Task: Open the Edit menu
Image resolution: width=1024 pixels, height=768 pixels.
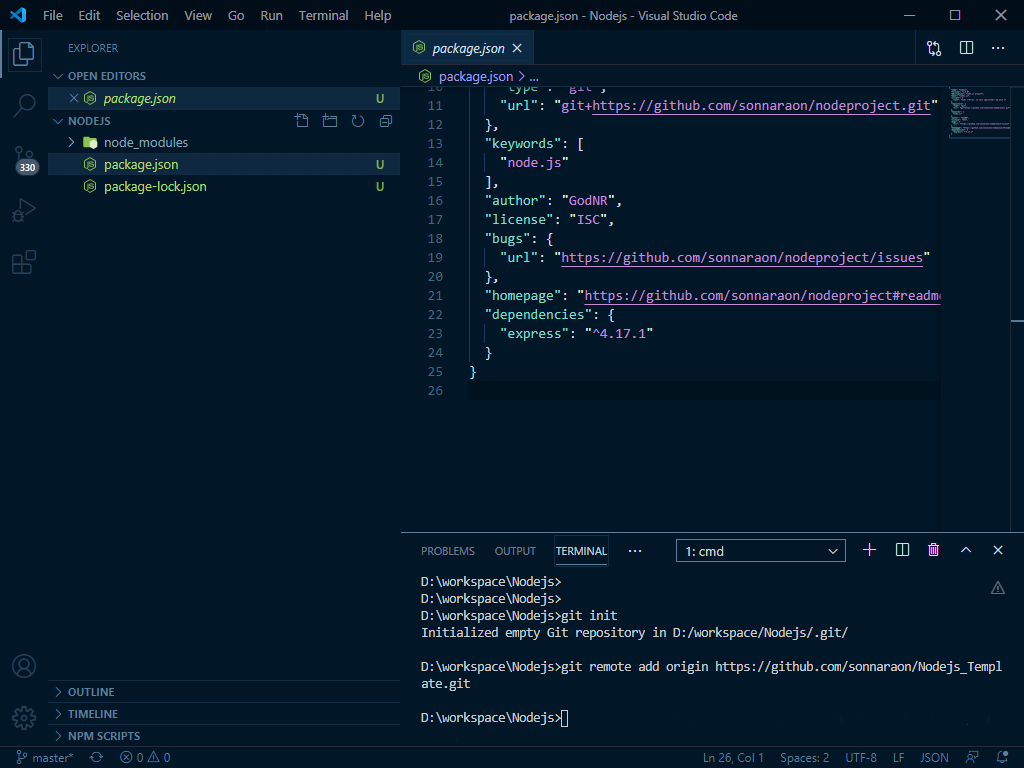Action: (89, 15)
